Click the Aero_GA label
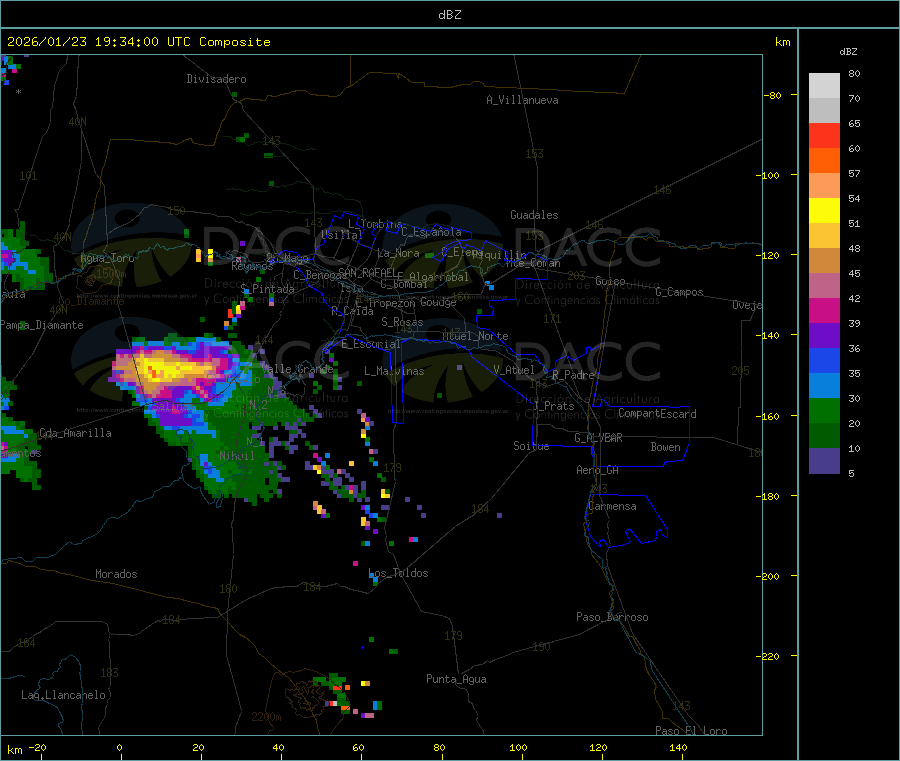Screen dimensions: 900x761 click(x=598, y=470)
